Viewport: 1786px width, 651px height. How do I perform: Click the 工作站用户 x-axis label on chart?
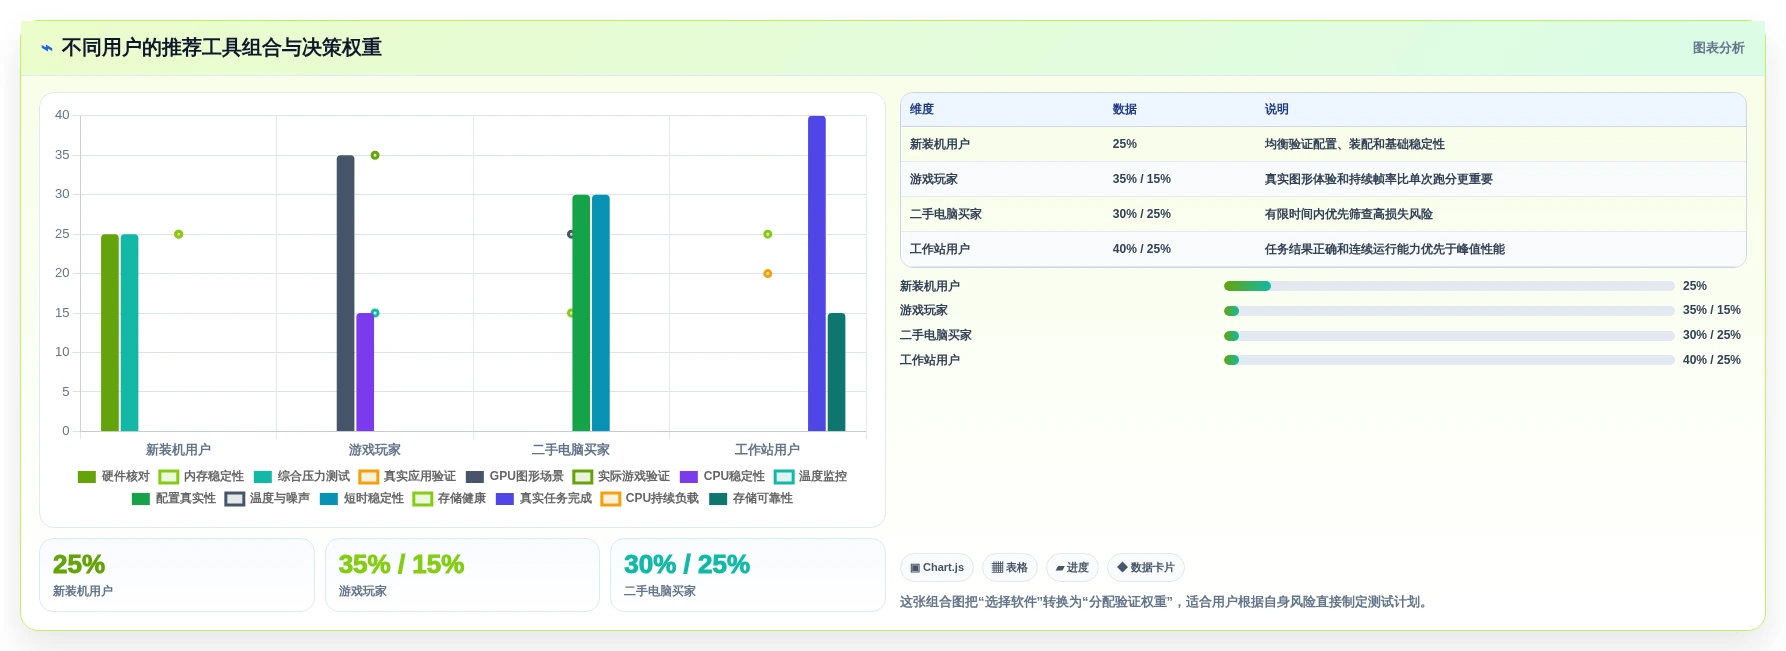coord(767,450)
